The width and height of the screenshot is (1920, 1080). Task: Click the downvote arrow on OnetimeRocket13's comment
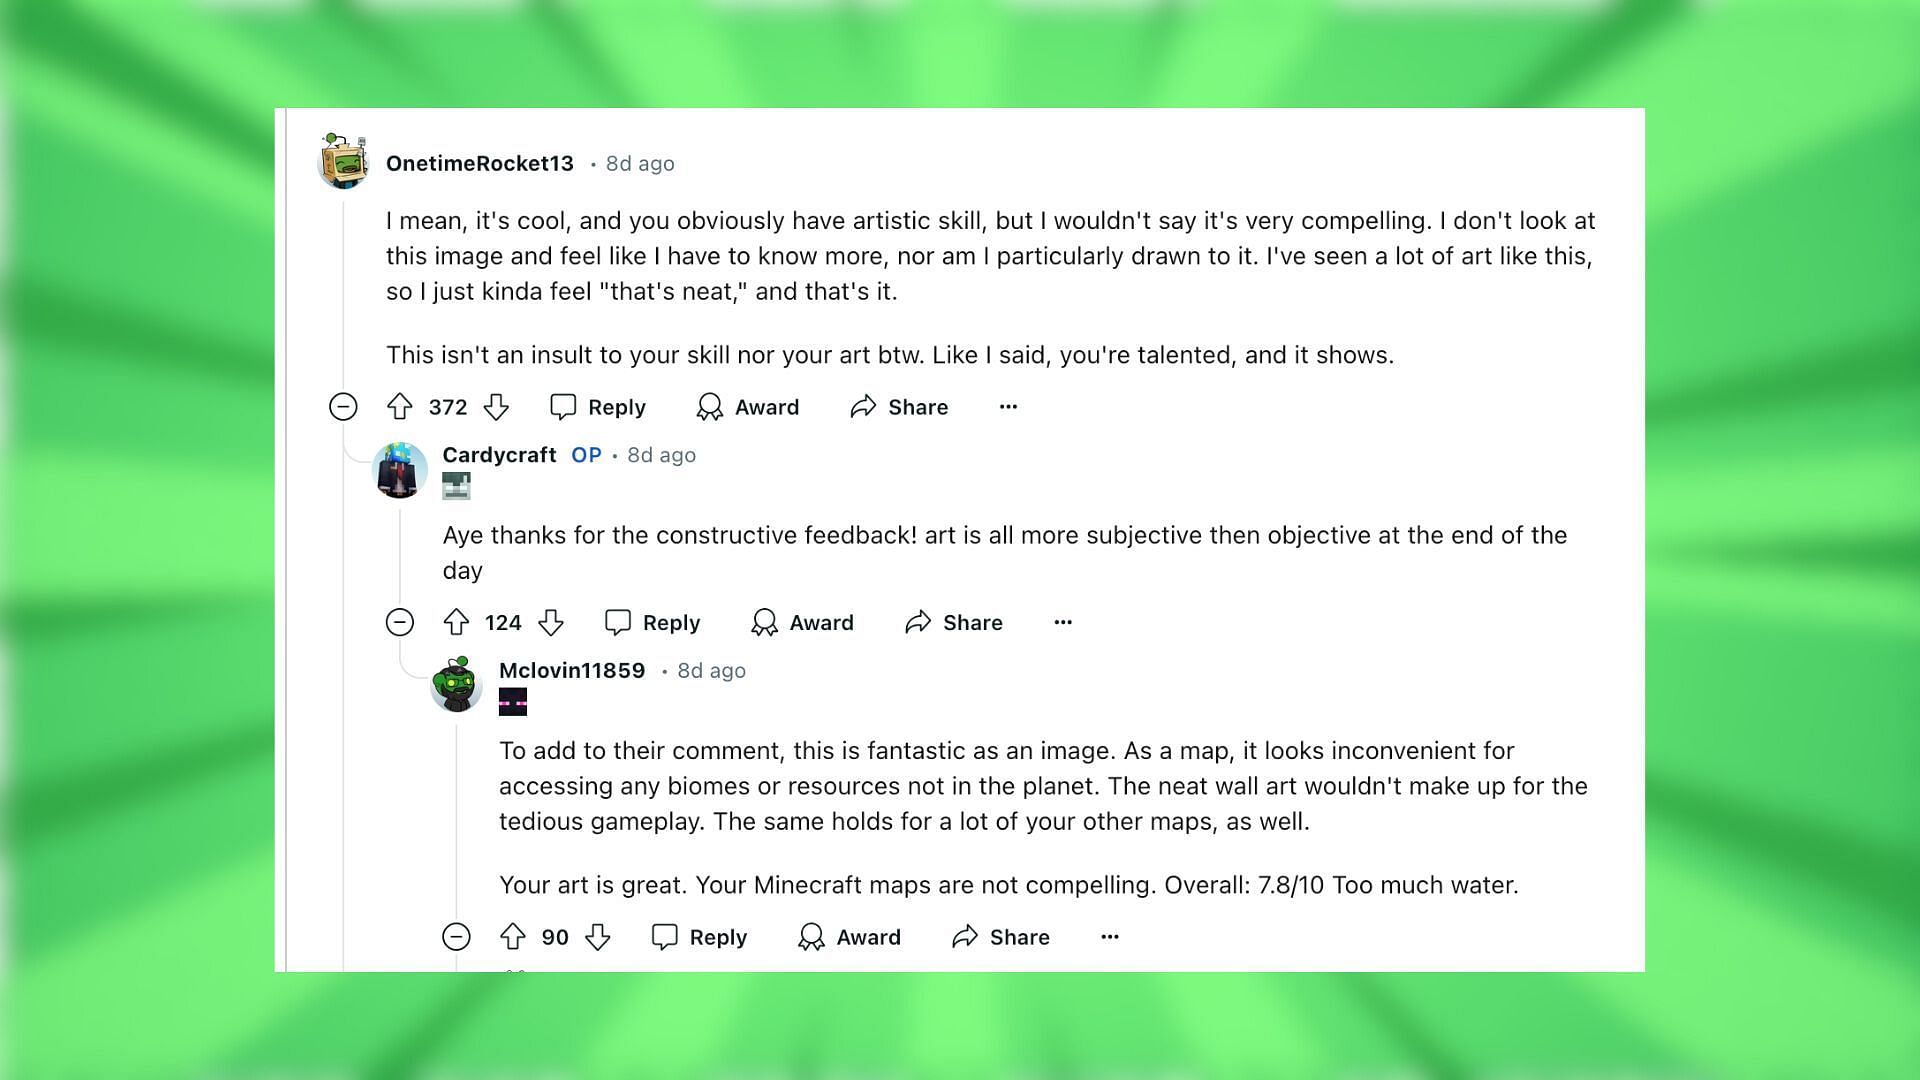tap(498, 406)
